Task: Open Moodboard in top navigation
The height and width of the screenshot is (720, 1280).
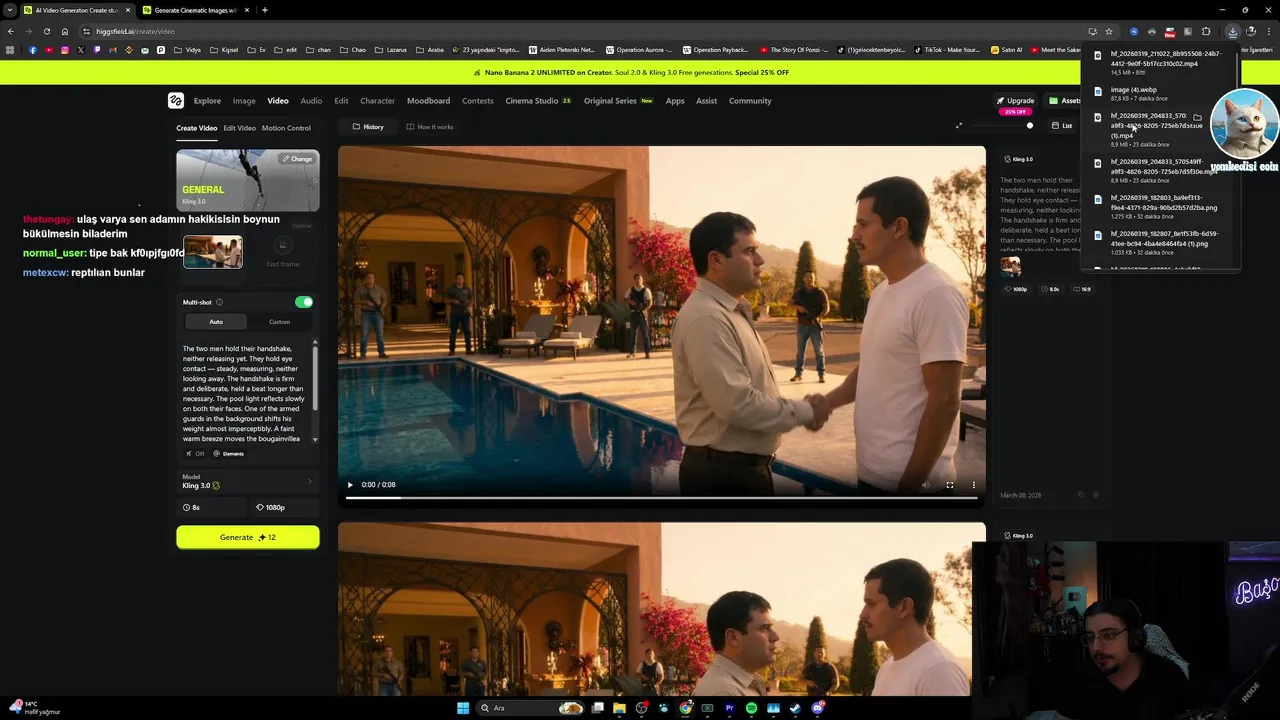Action: (428, 101)
